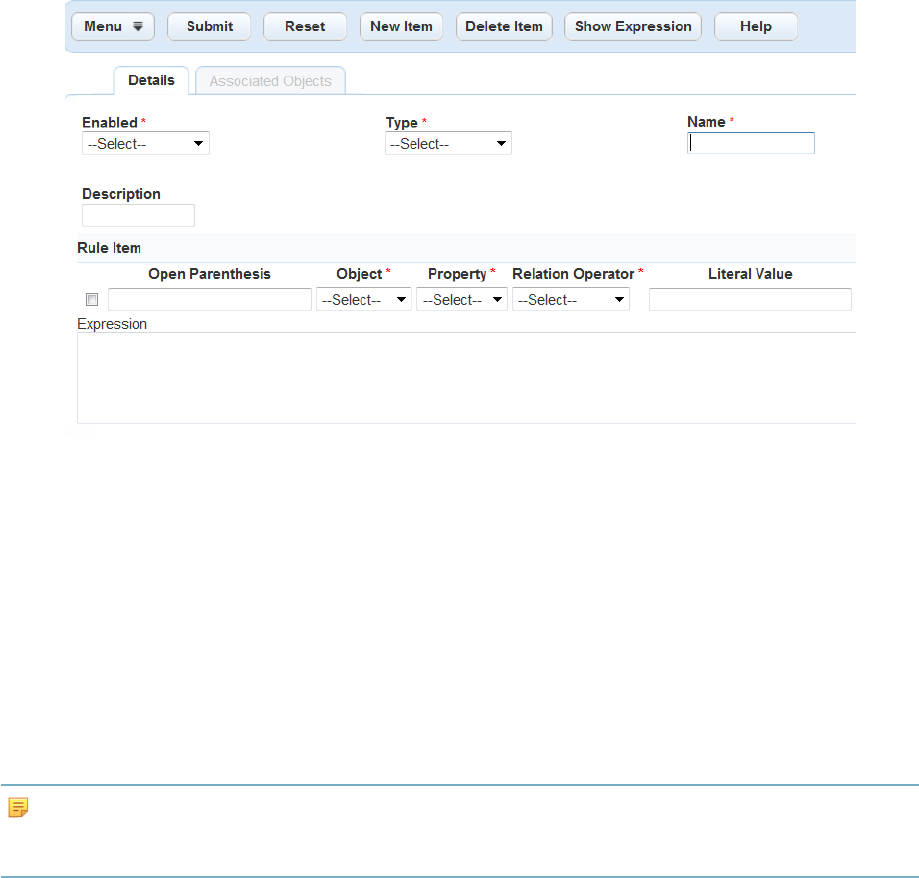Click the Submit button
This screenshot has width=919, height=878.
[209, 27]
